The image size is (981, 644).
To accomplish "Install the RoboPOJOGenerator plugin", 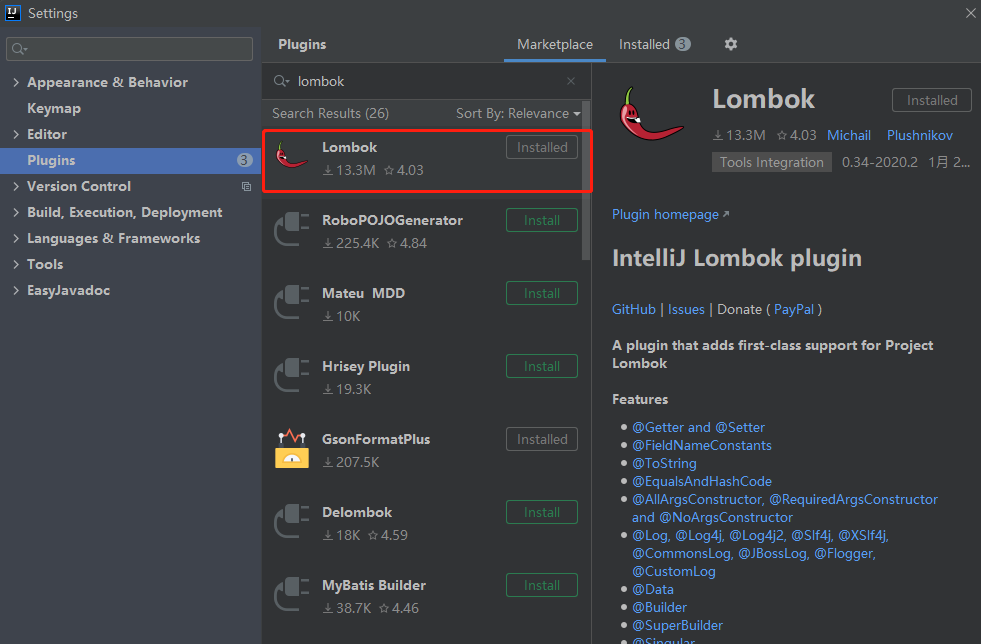I will click(x=541, y=220).
